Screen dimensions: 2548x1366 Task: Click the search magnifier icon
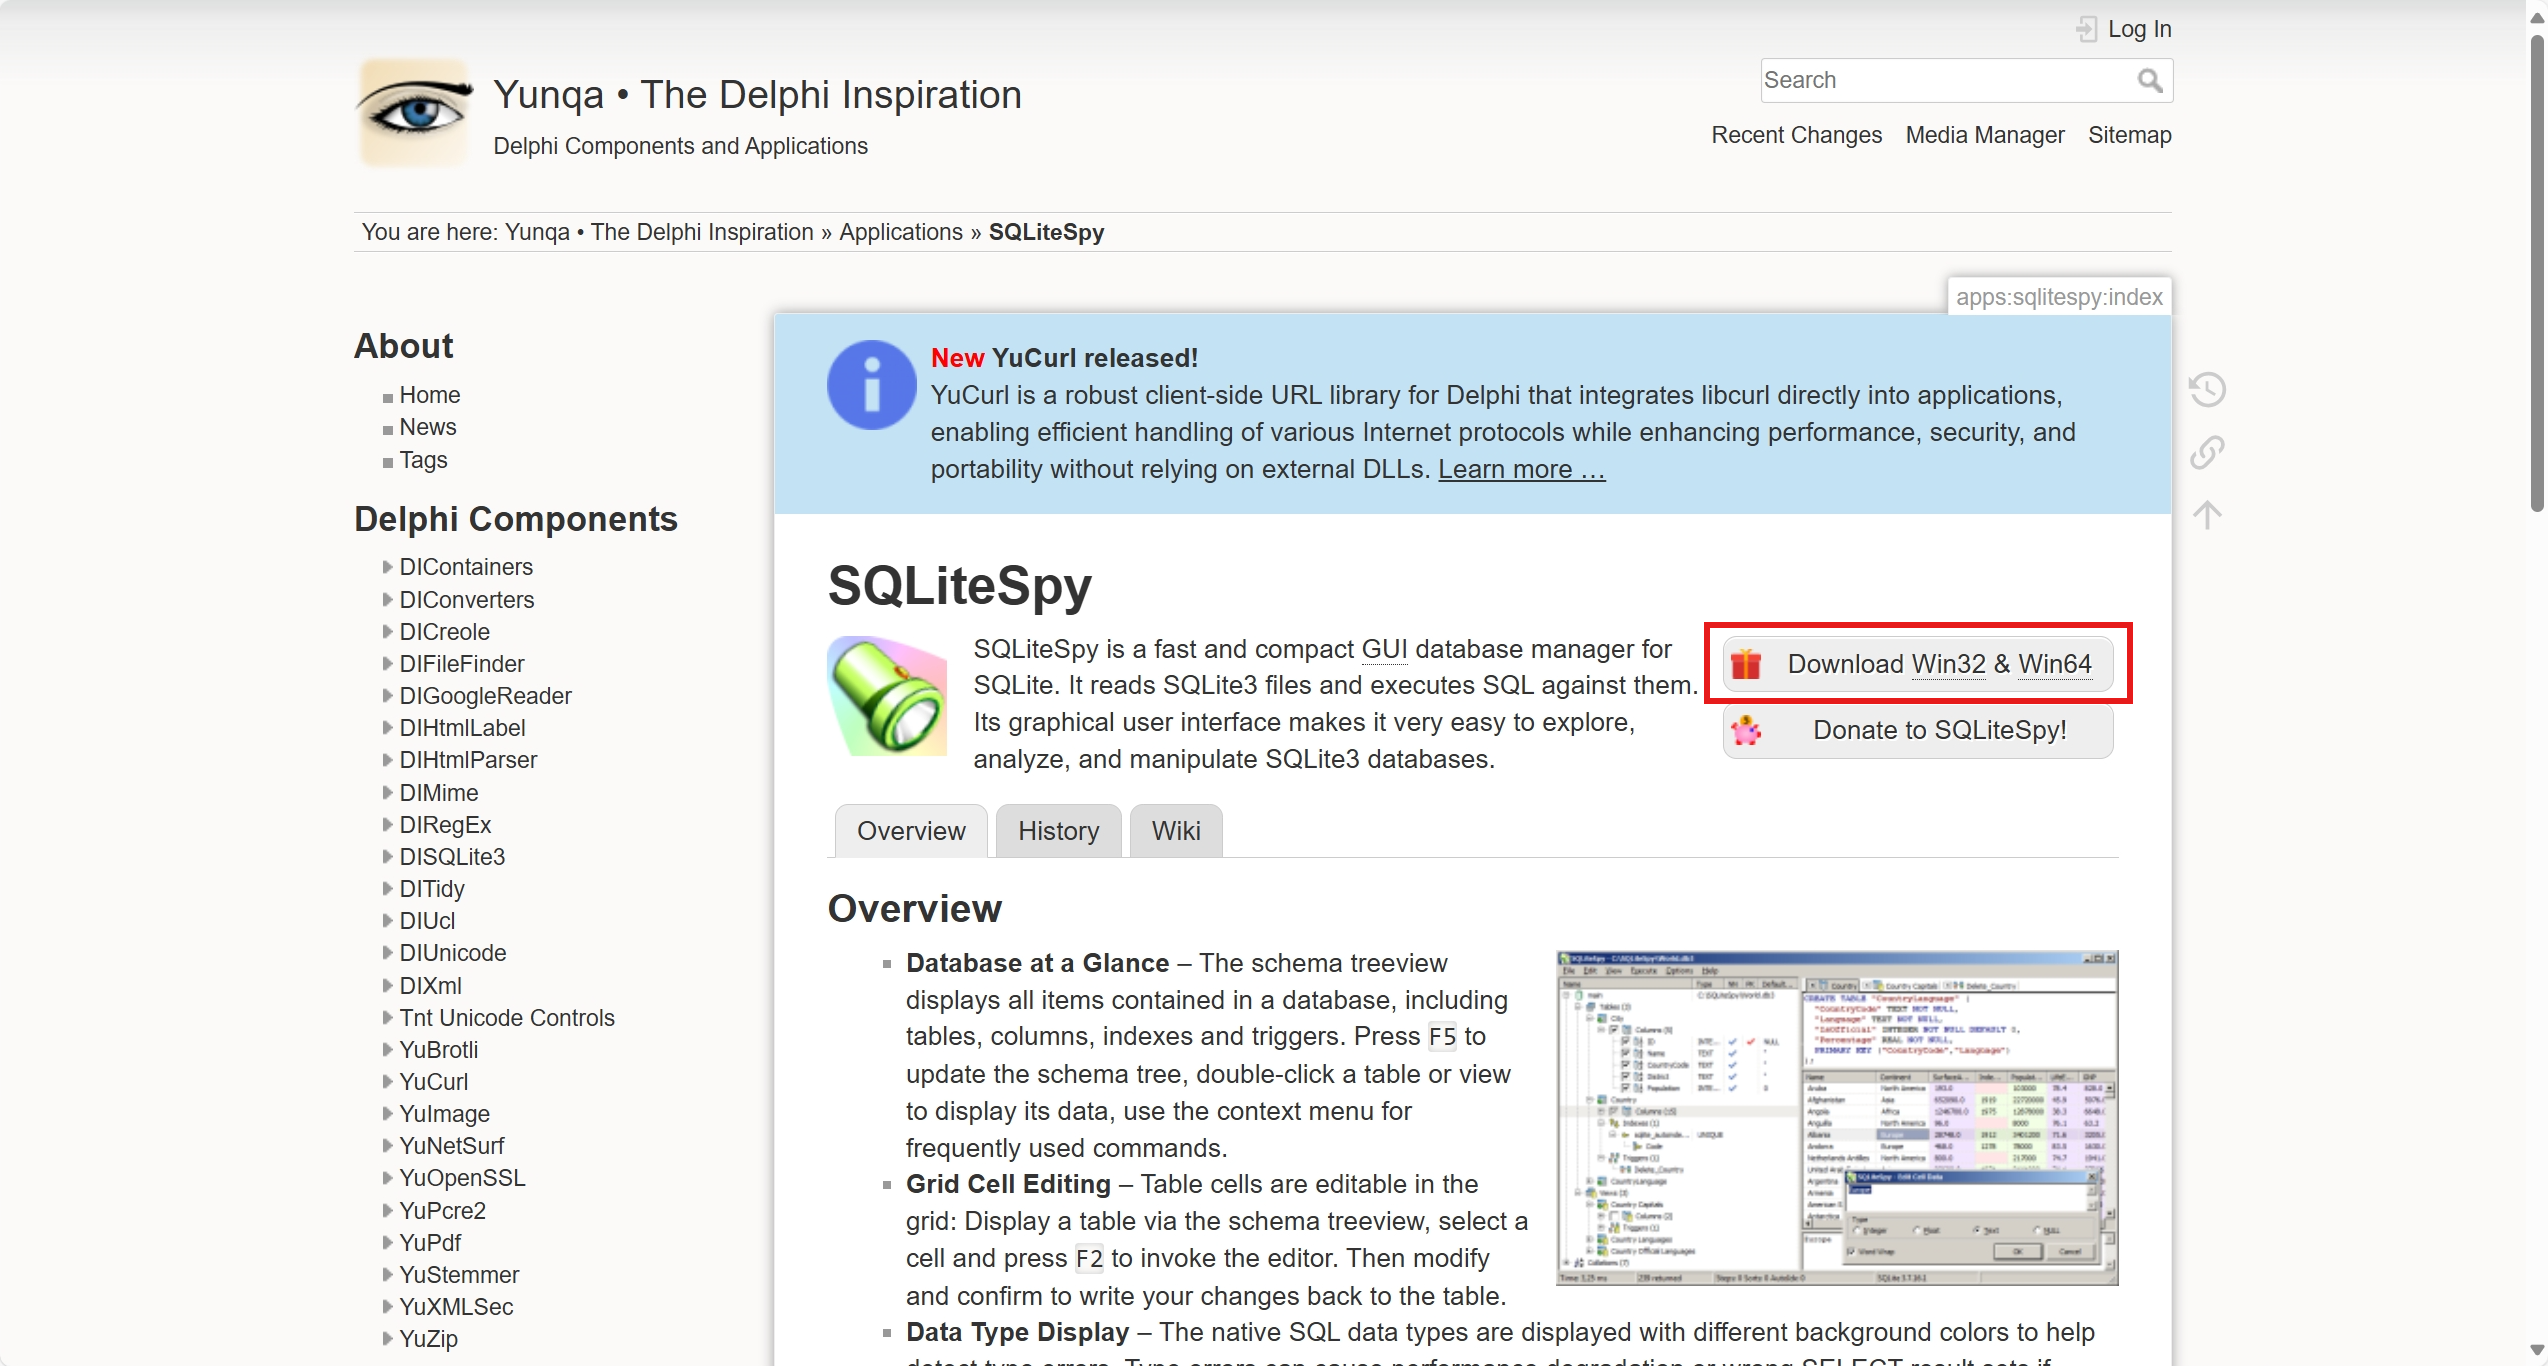2150,81
